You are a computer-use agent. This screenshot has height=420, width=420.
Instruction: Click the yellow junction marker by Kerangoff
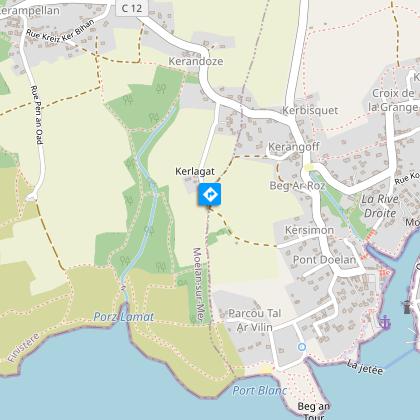pyautogui.click(x=309, y=167)
